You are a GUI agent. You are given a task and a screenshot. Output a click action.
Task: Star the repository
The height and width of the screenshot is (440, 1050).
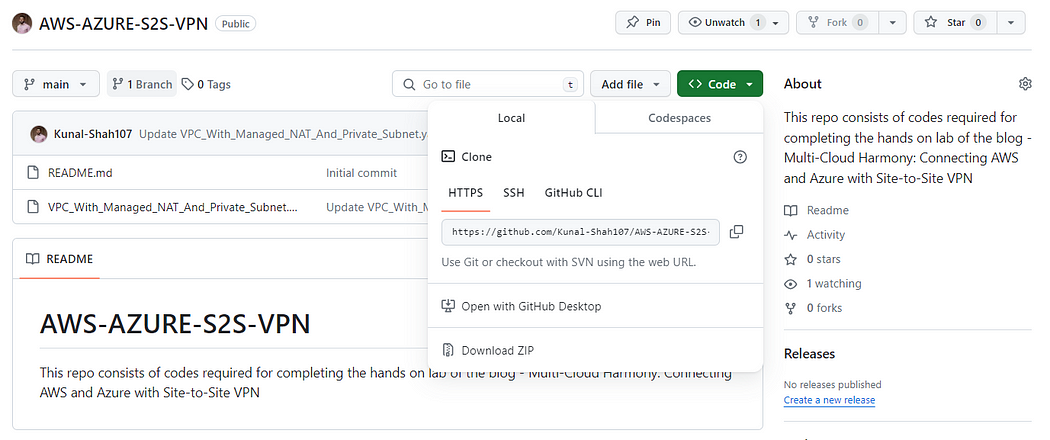coord(956,22)
